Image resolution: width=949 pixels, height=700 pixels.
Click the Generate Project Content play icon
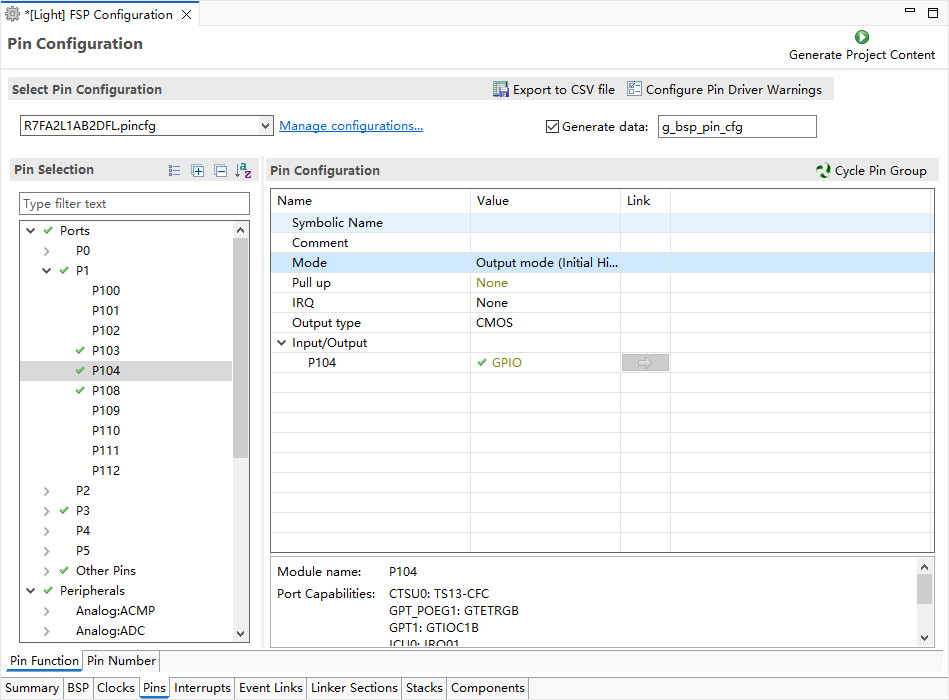pyautogui.click(x=861, y=37)
